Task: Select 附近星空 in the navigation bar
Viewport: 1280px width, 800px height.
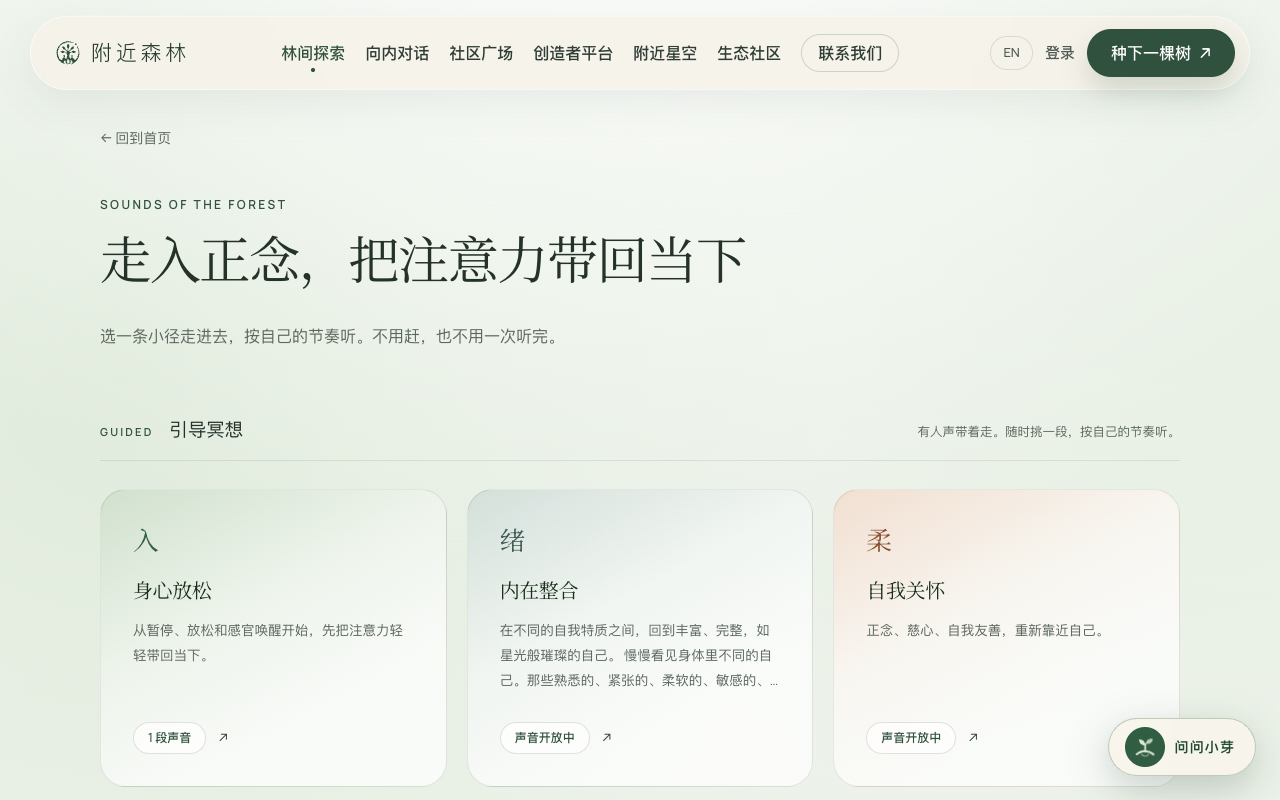Action: click(665, 53)
